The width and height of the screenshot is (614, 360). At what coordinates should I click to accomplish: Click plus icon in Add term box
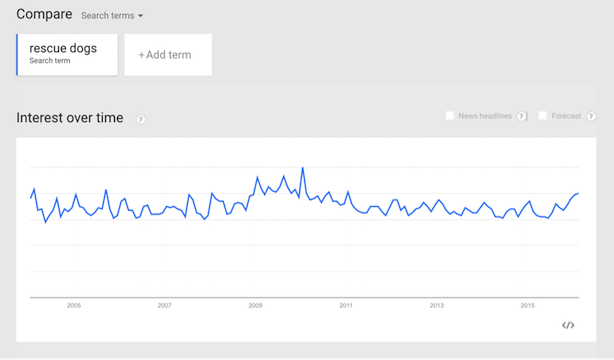click(x=141, y=55)
